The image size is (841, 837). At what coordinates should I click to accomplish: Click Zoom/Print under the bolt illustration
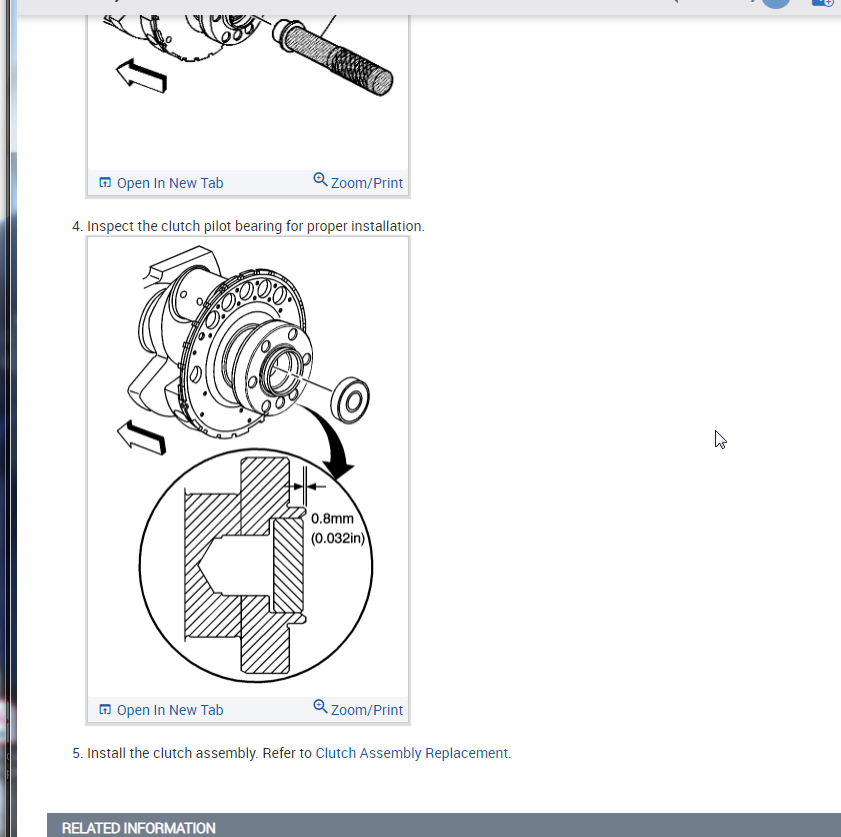(x=358, y=182)
